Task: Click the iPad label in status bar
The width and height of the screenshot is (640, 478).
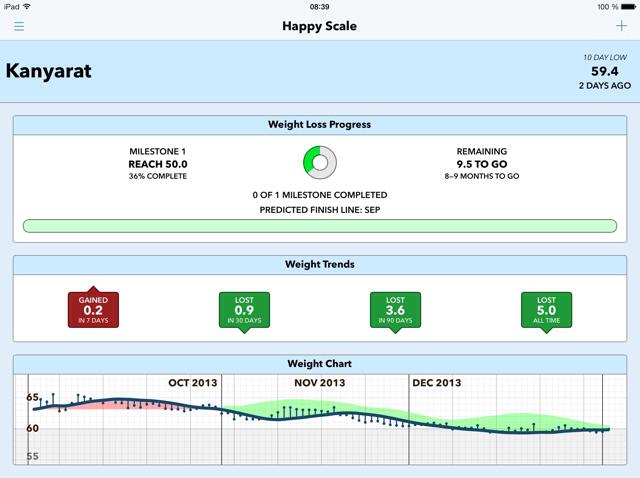Action: (x=11, y=7)
